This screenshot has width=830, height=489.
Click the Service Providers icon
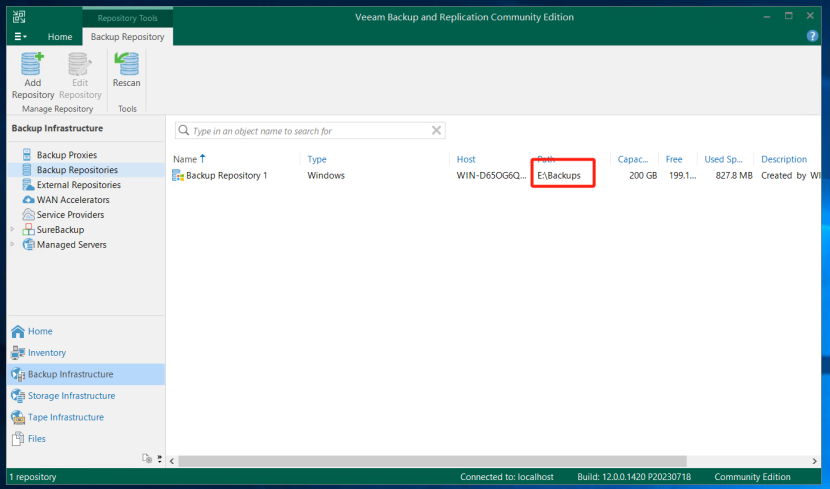click(28, 214)
